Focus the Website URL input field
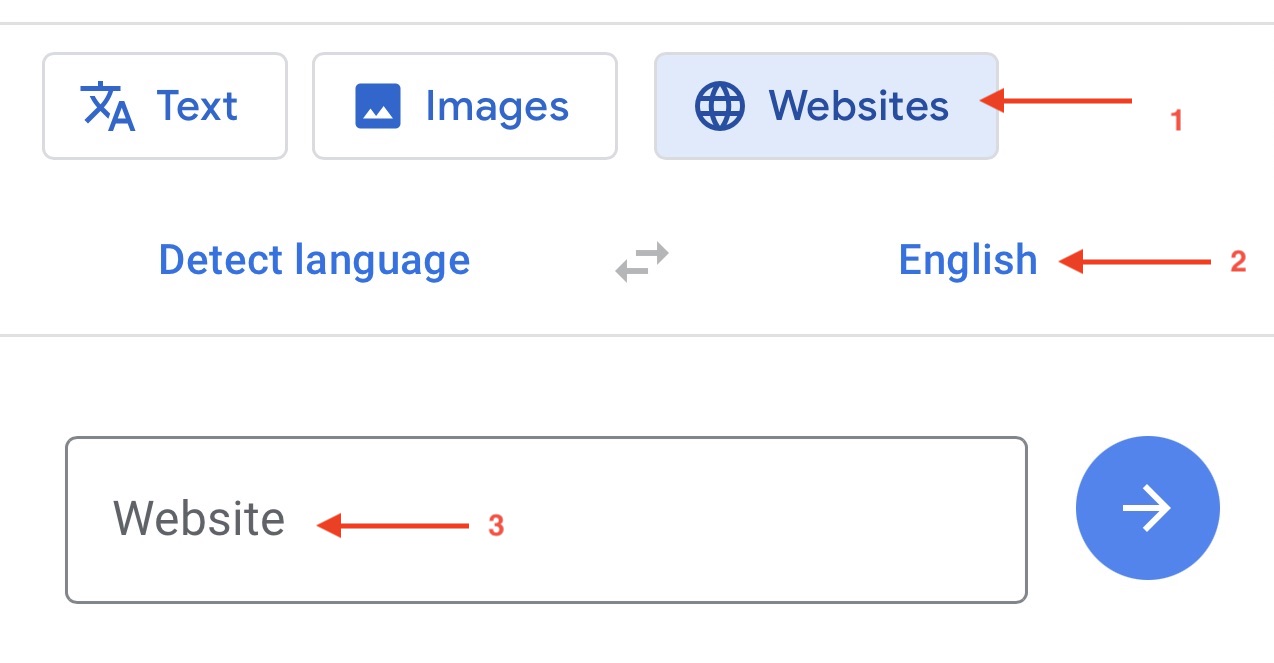The image size is (1274, 663). click(546, 520)
